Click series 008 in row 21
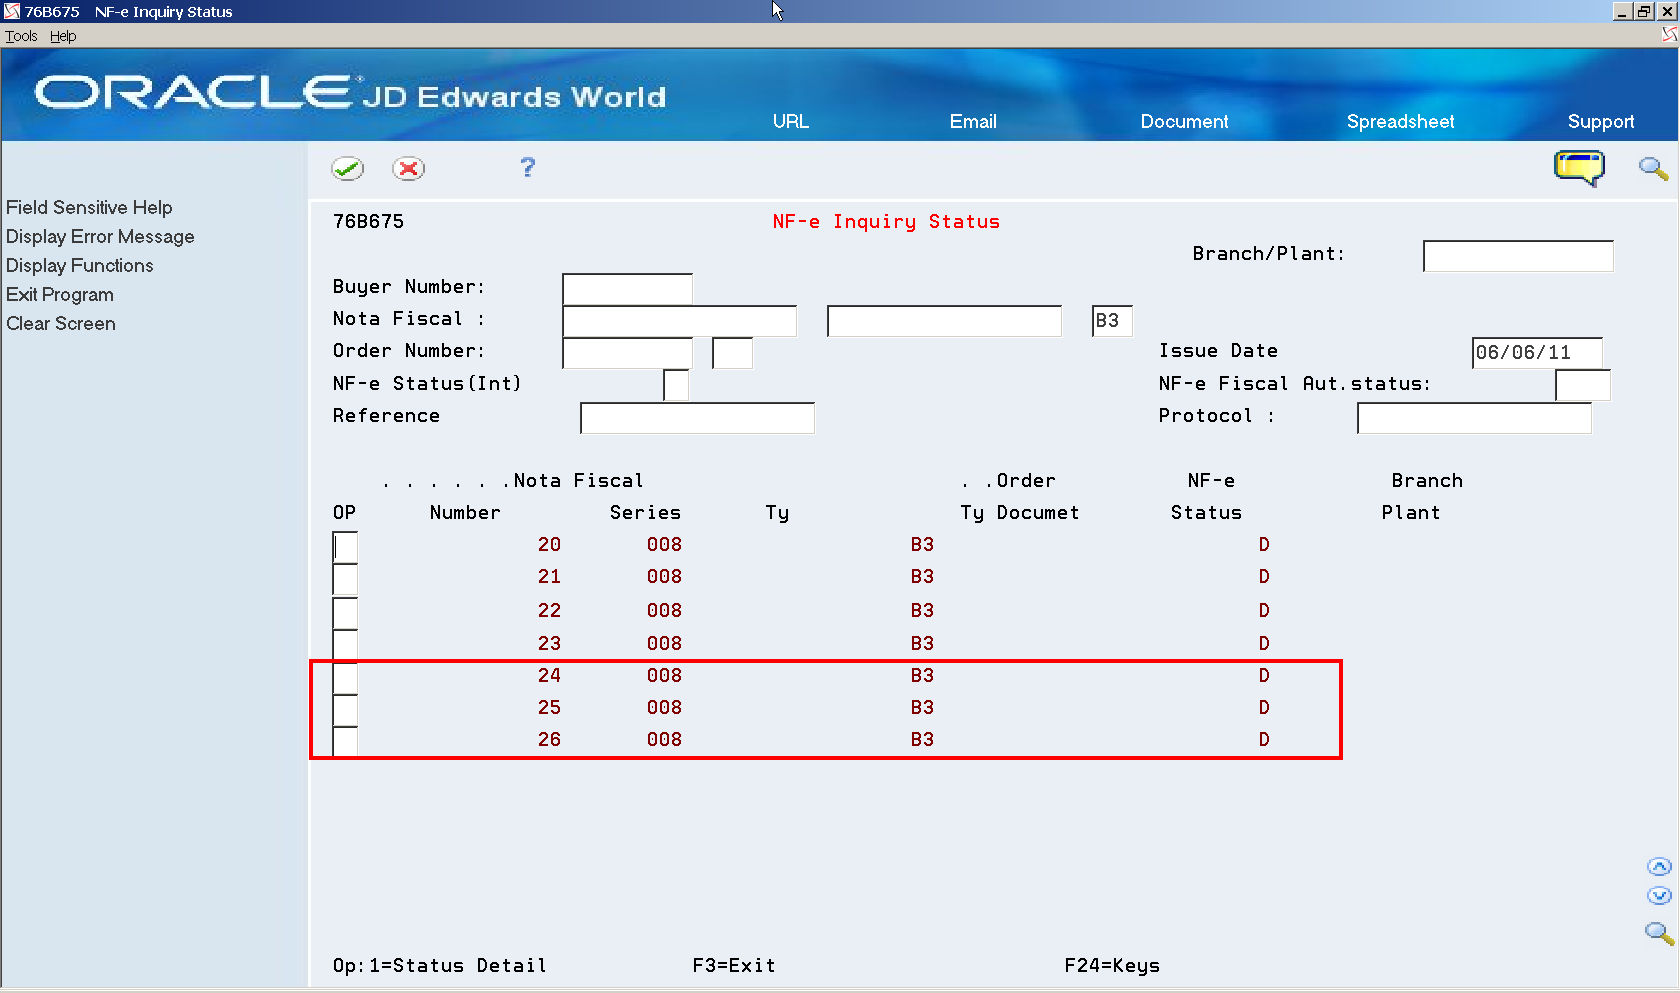 664,576
